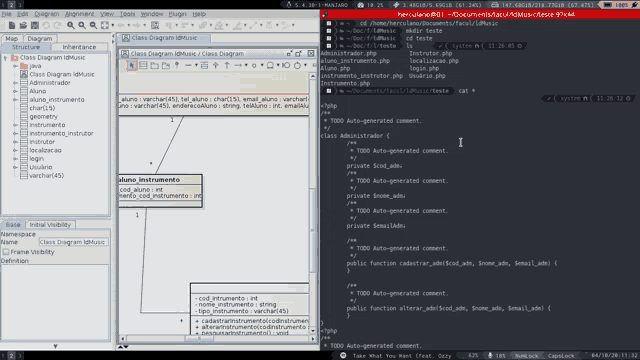Expand the Administrador tree node
The image size is (640, 360).
[16, 83]
